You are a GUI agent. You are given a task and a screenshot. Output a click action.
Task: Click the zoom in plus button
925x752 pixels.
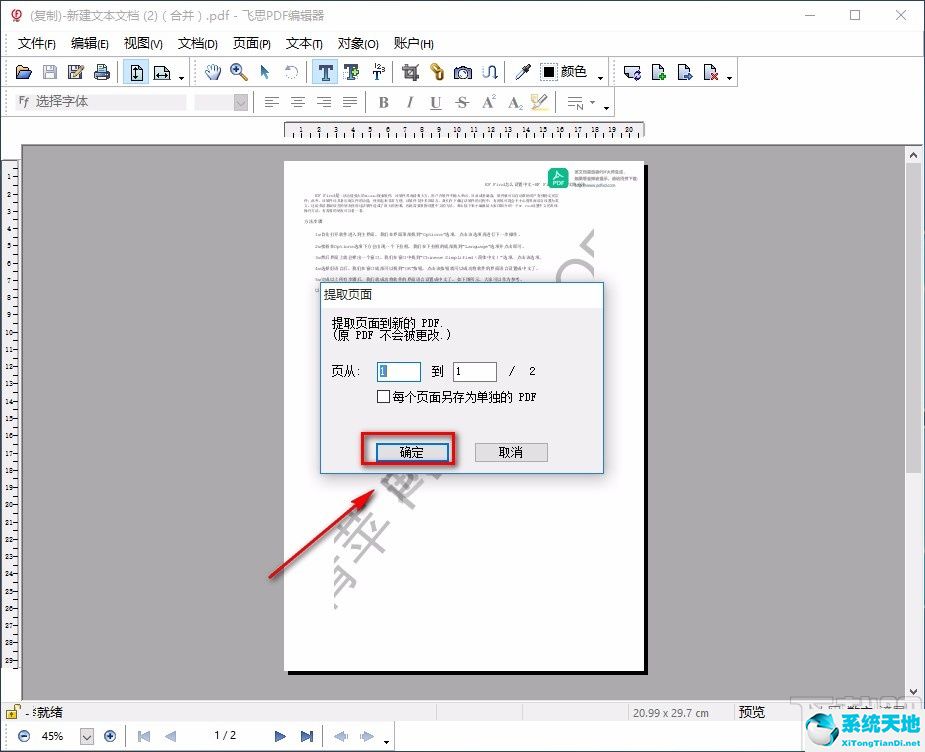(x=110, y=736)
